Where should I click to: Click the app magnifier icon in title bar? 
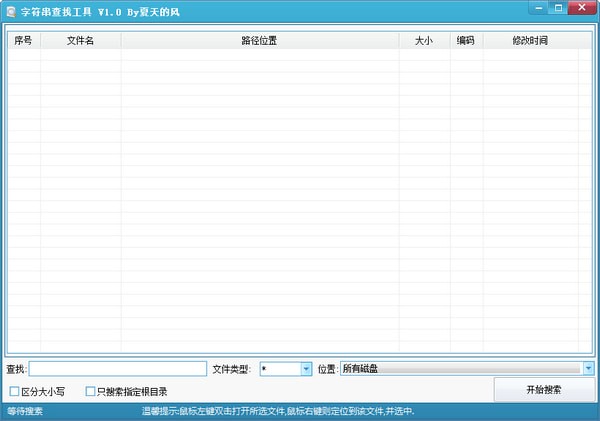11,11
